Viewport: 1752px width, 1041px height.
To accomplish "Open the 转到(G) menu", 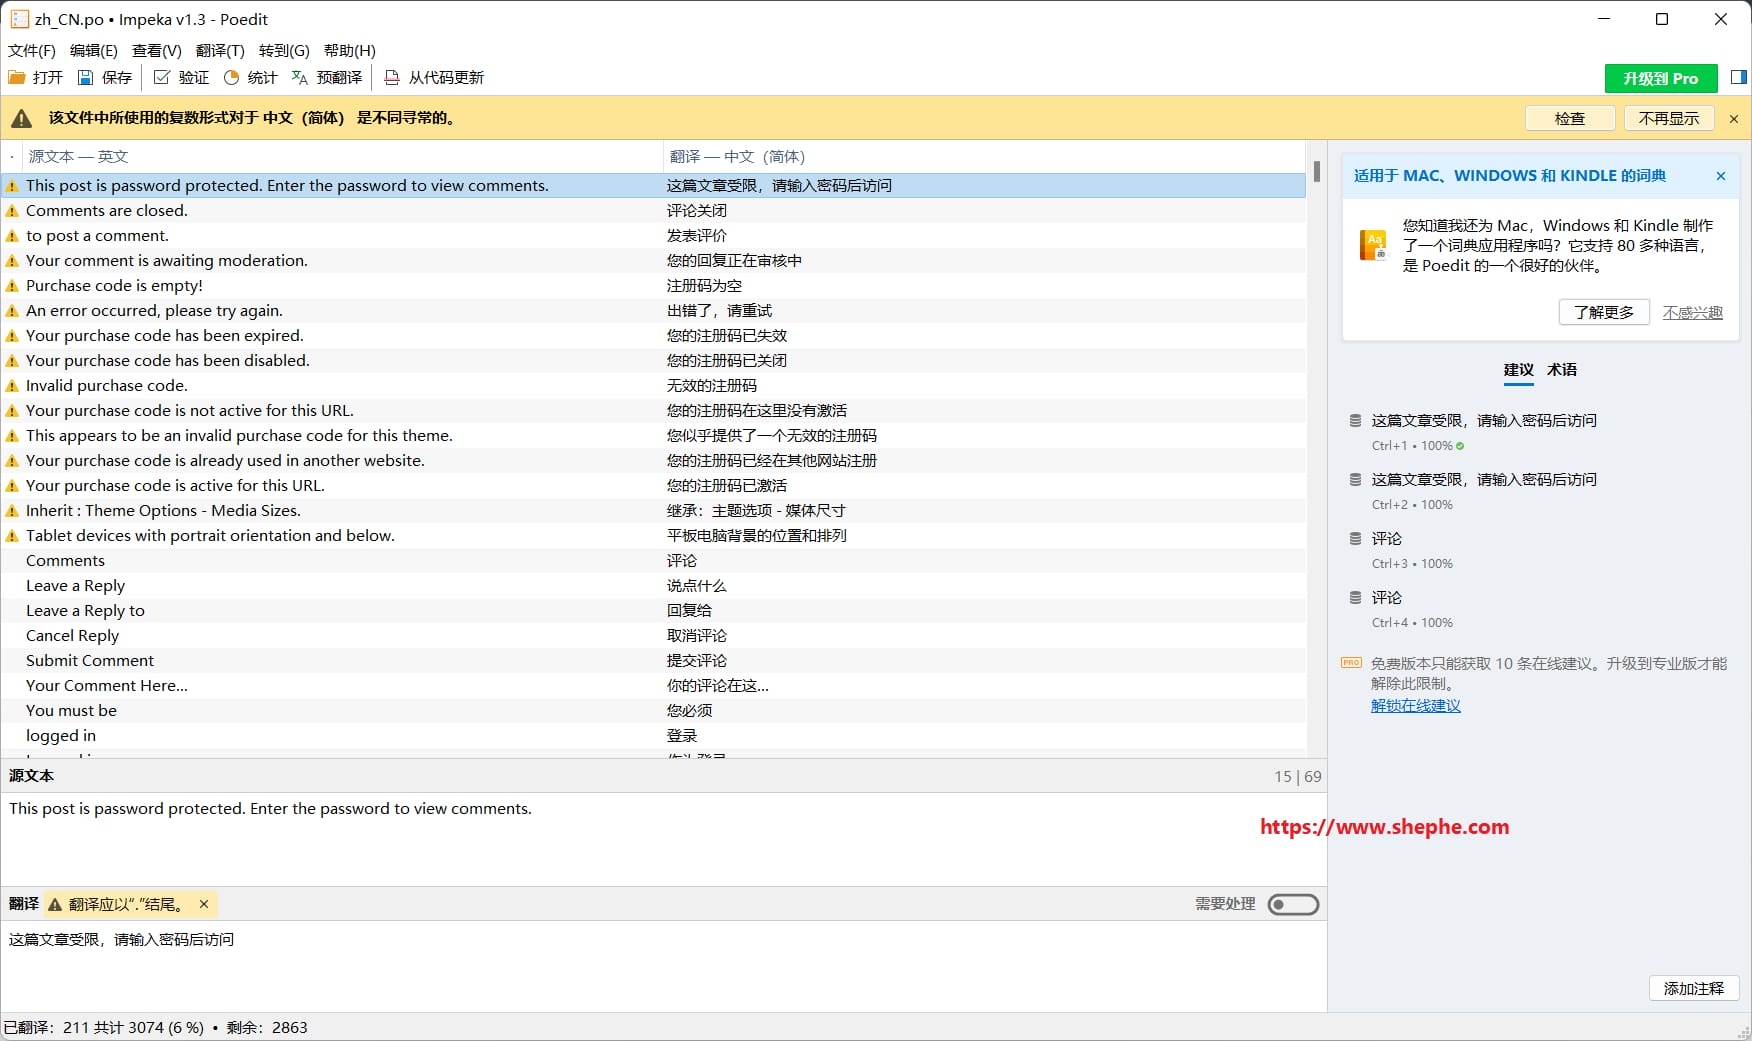I will (284, 50).
